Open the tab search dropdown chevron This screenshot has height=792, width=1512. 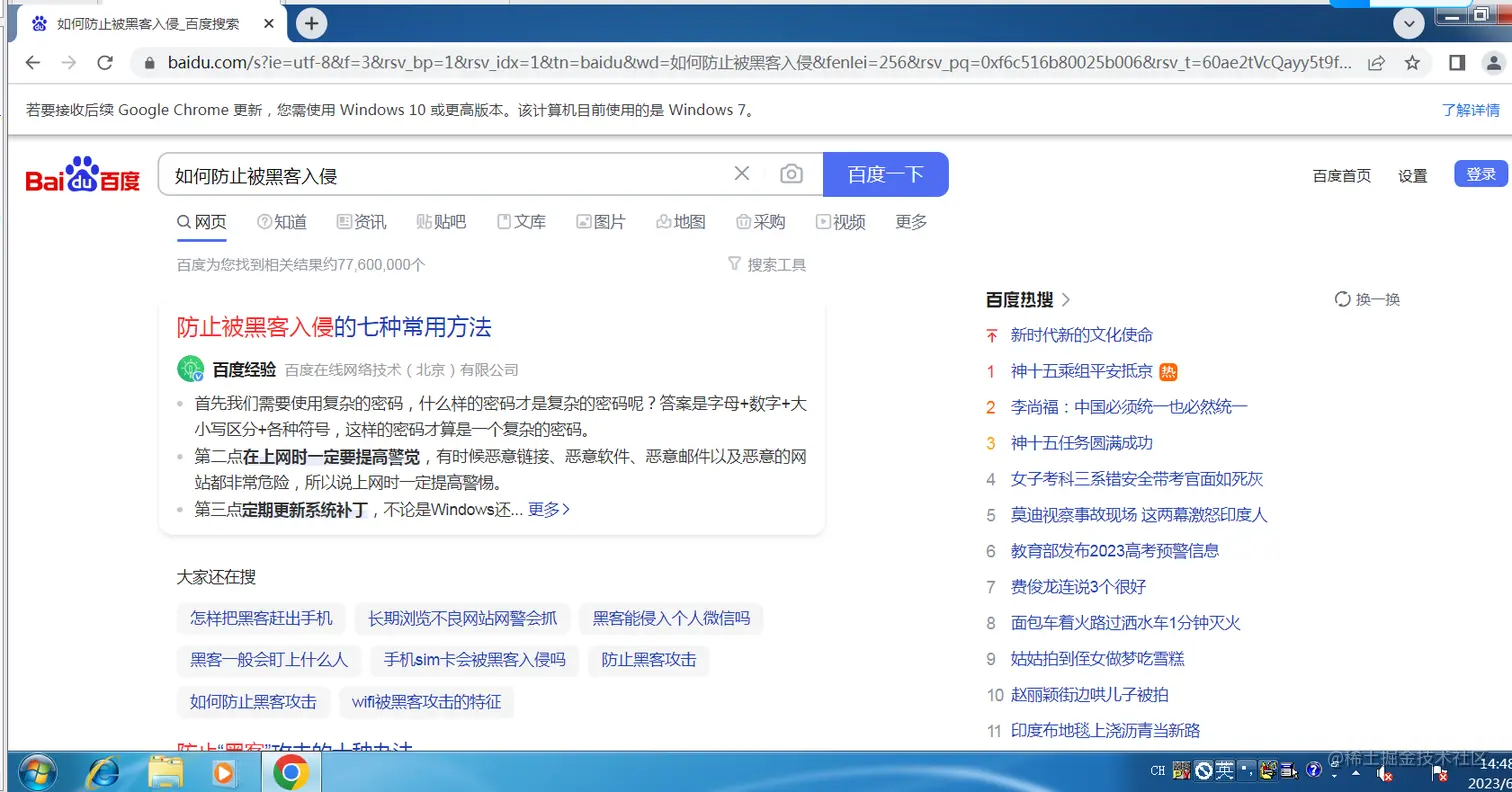(x=1409, y=23)
